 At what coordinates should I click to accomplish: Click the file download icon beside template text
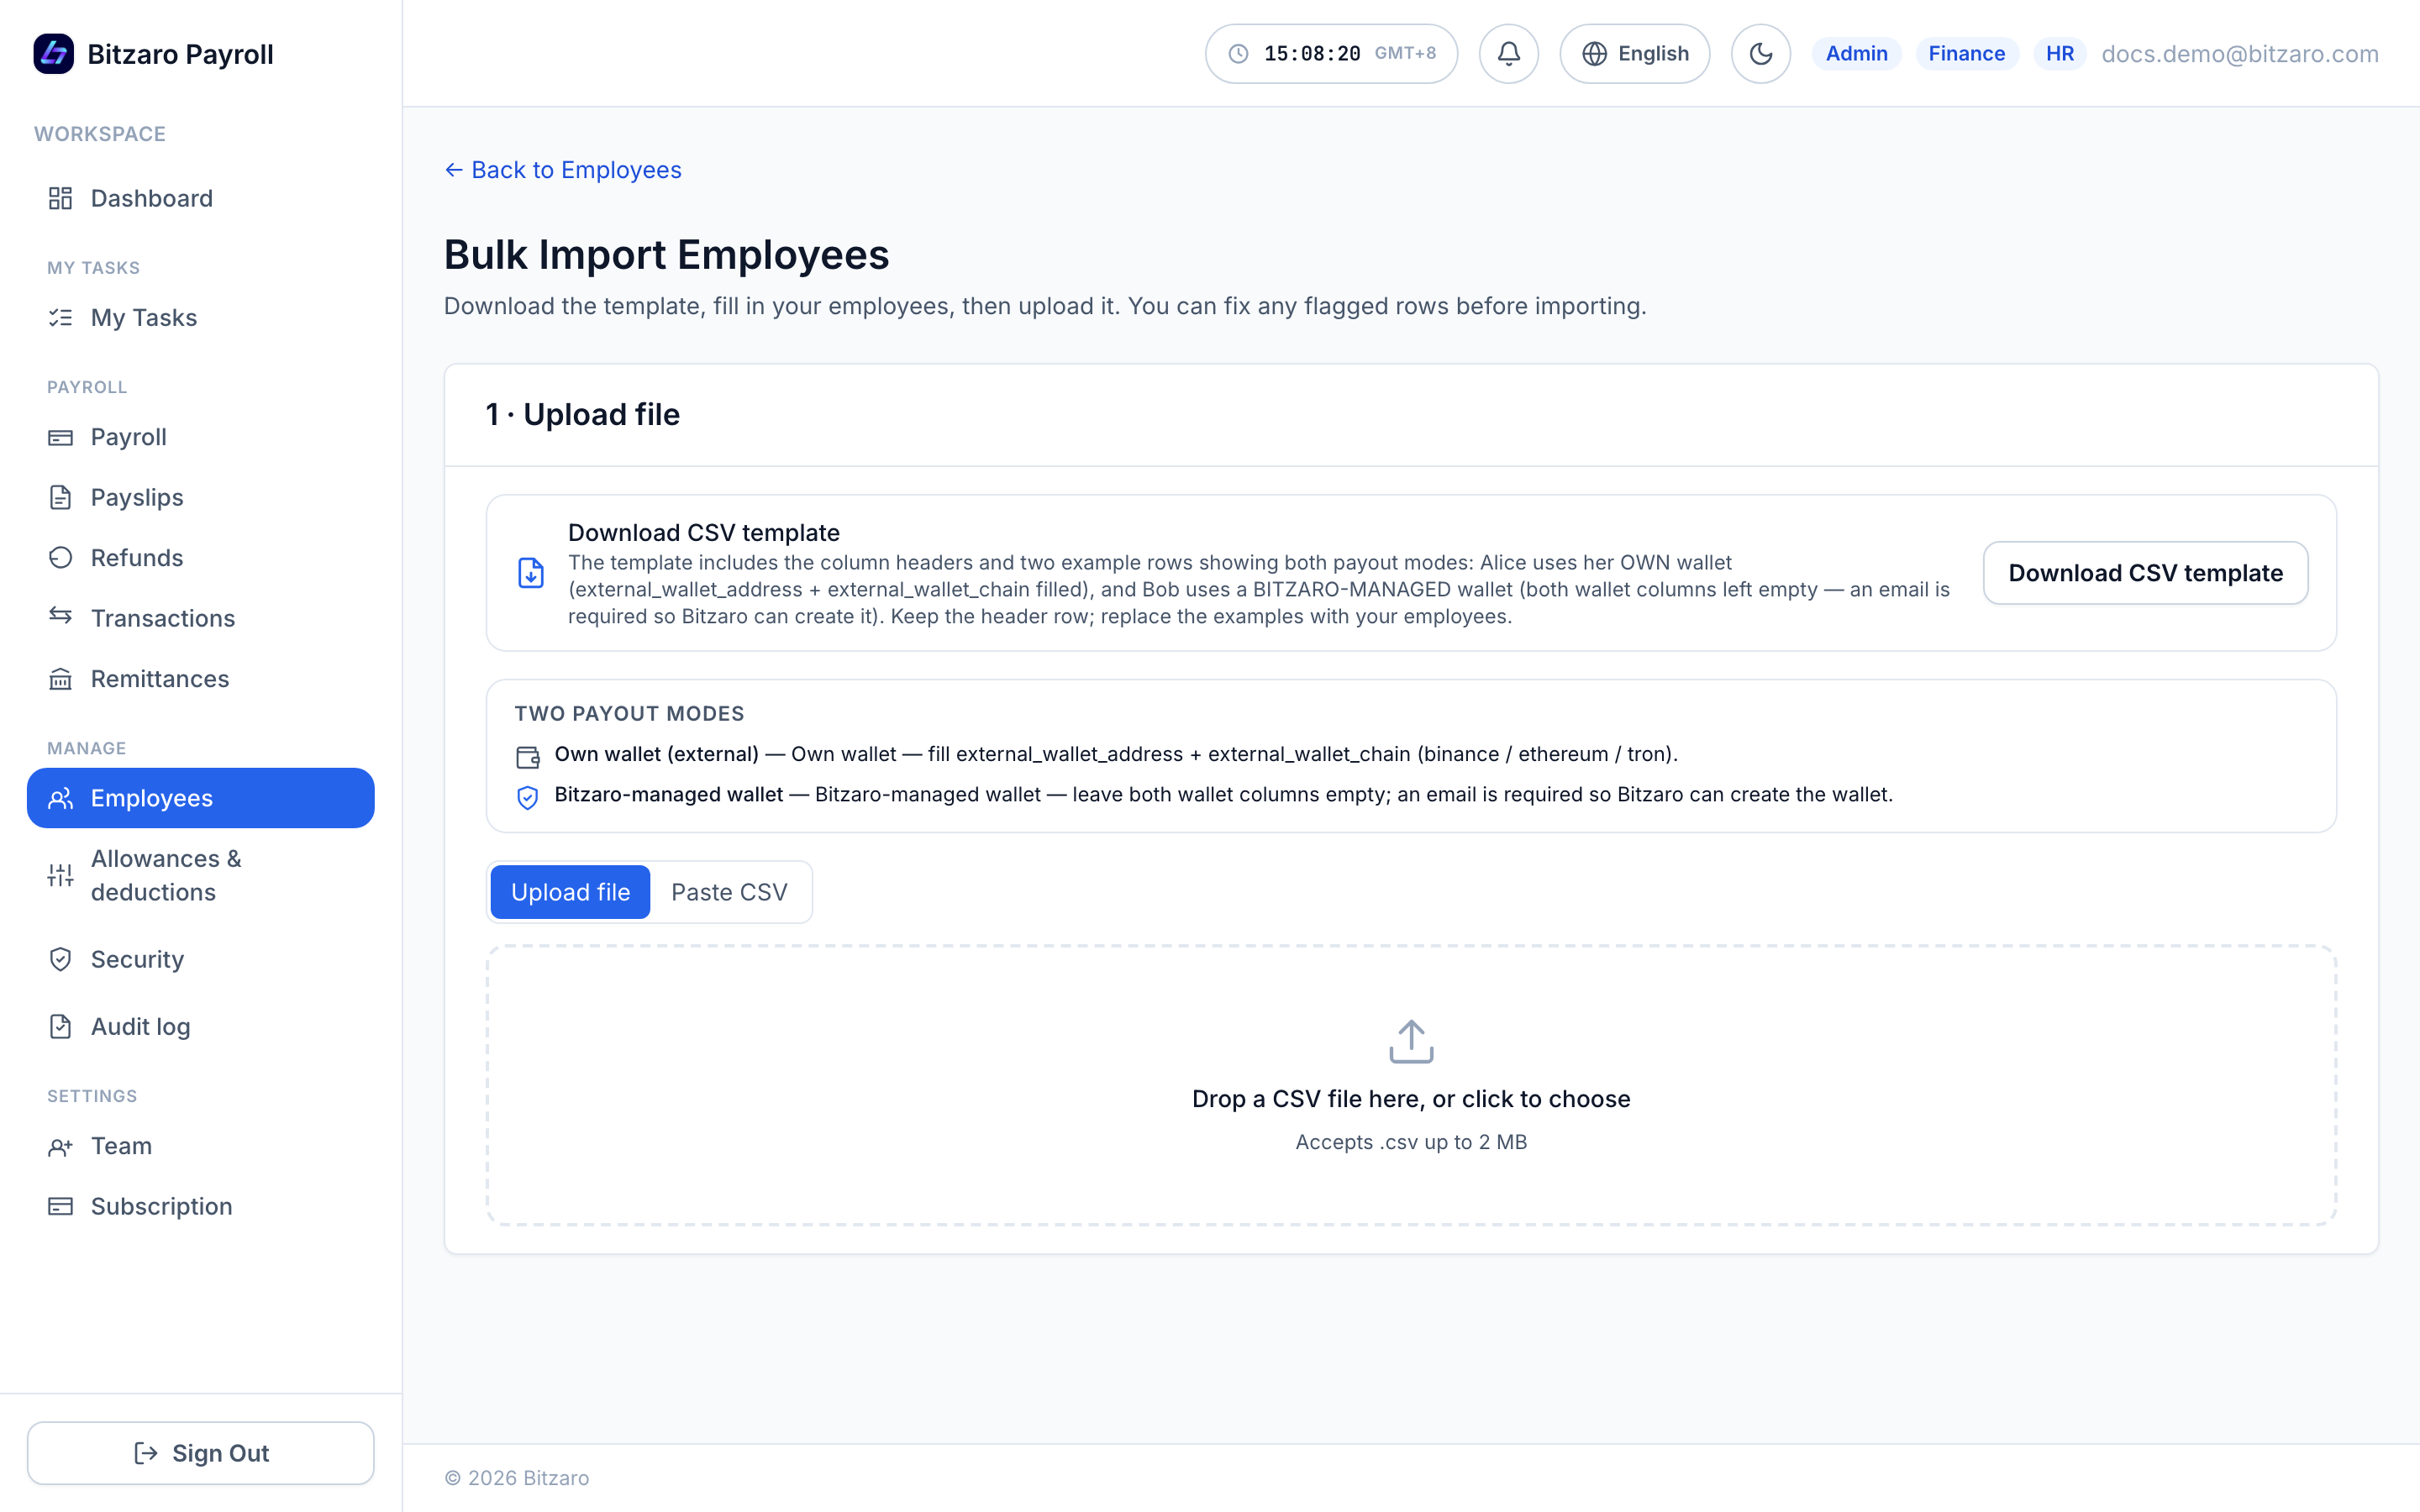tap(530, 573)
